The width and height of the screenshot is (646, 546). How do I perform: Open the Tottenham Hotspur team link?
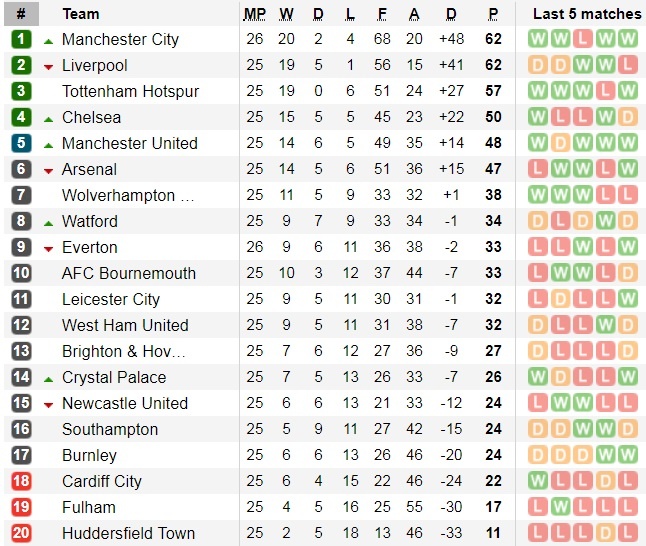tap(130, 91)
